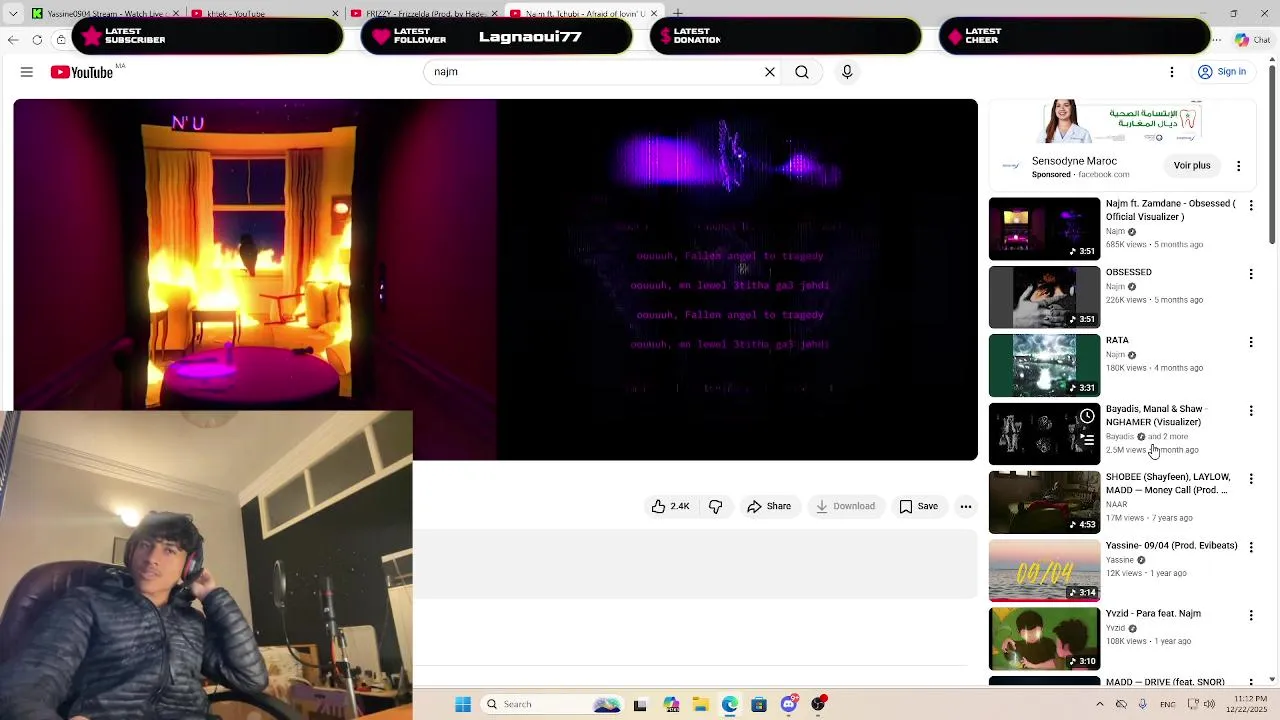Viewport: 1280px width, 720px height.
Task: Open options for Yassine 09/04 video
Action: (x=1251, y=546)
